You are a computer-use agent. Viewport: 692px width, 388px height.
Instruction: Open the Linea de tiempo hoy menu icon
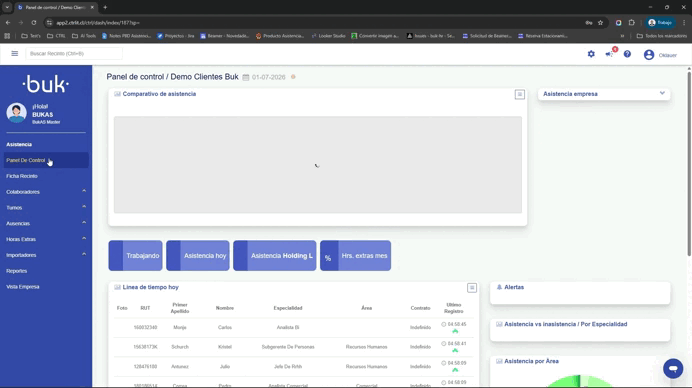click(x=472, y=288)
